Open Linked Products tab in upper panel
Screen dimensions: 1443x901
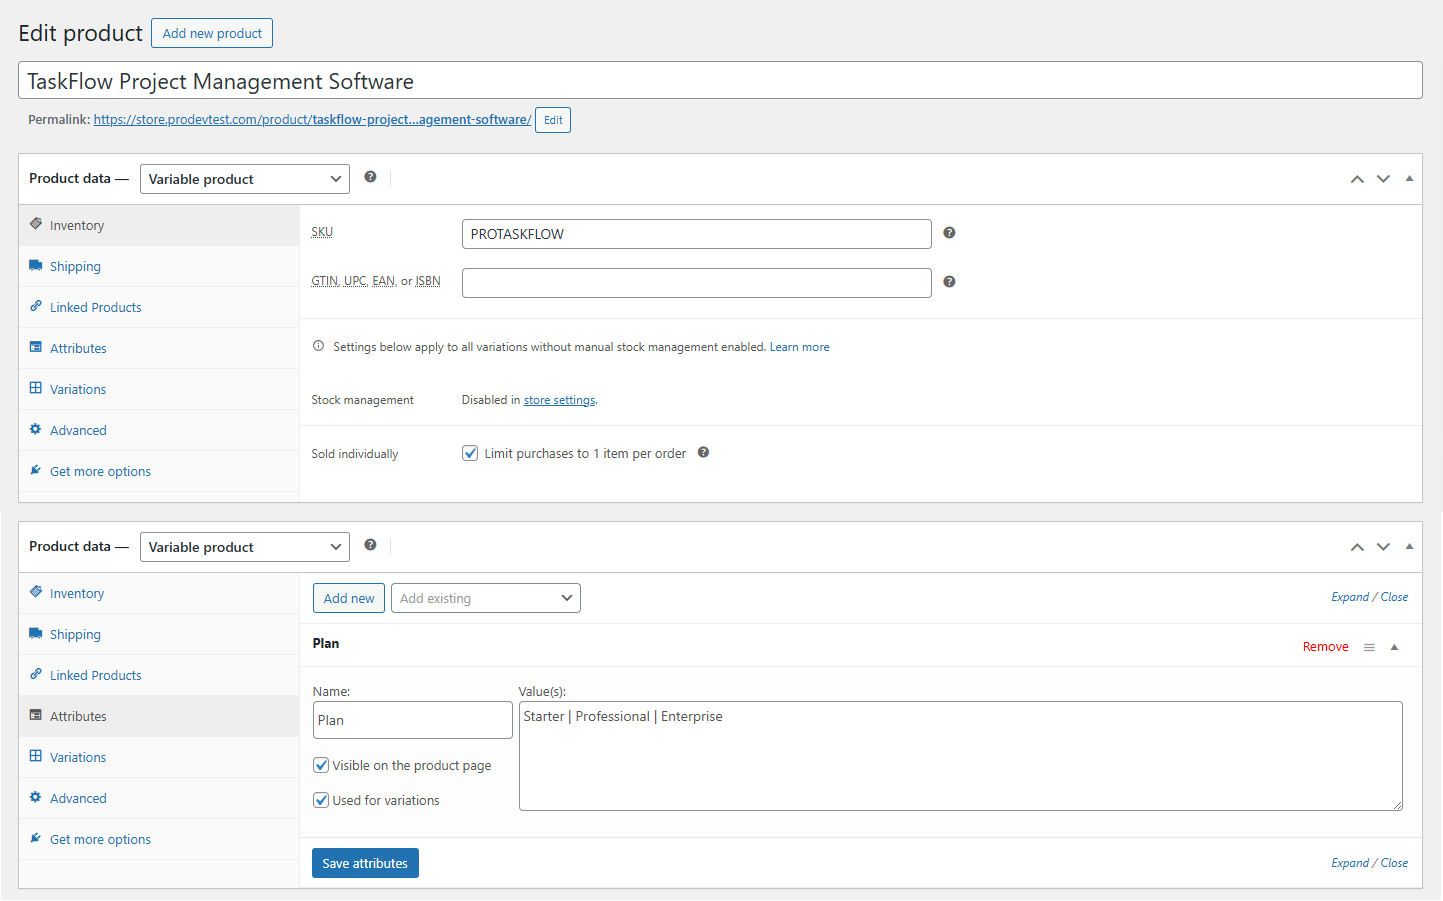click(159, 307)
